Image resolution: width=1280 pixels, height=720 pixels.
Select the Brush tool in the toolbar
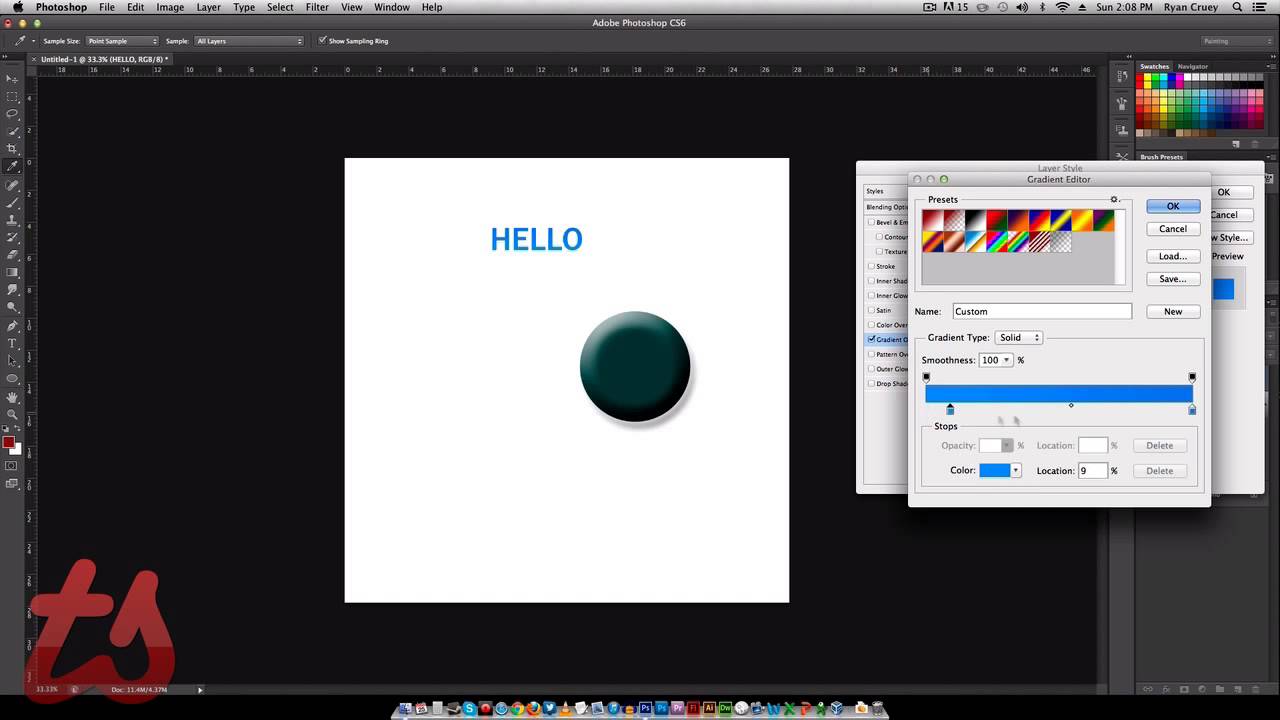(x=12, y=202)
